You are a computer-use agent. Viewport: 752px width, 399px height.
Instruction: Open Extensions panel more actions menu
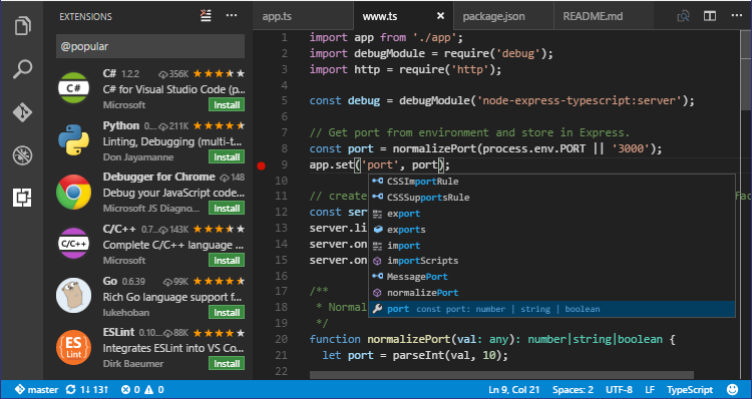coord(232,16)
